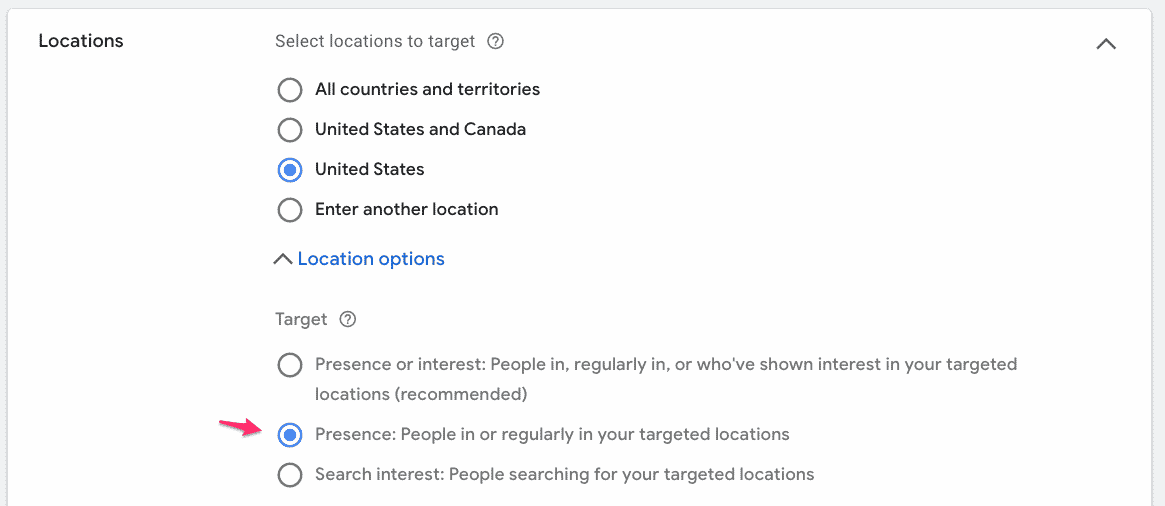This screenshot has width=1165, height=506.
Task: Open help icon beside Select locations to target
Action: 496,42
